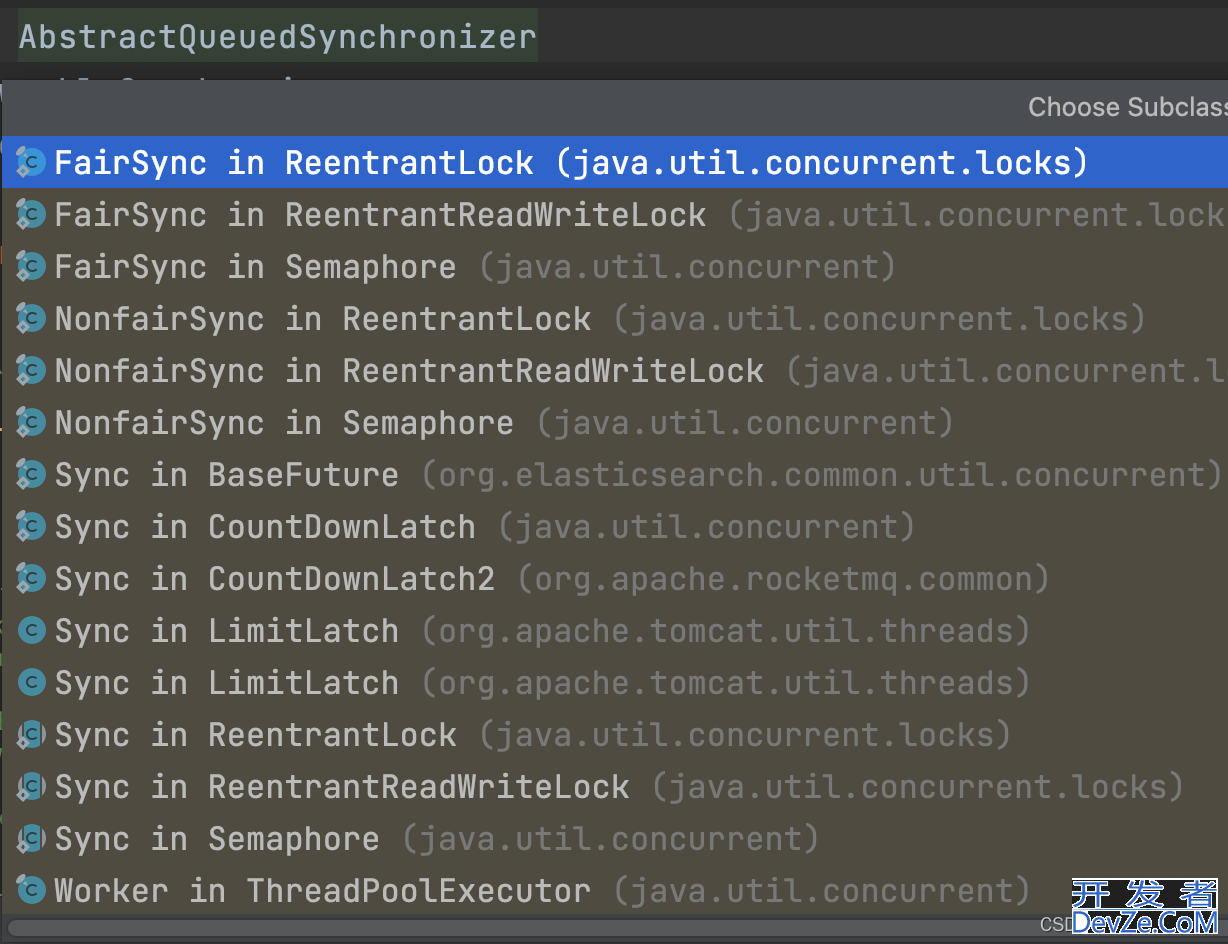Pick Sync in CountDownLatch (java.util.concurrent)
The image size is (1228, 944).
(x=265, y=527)
